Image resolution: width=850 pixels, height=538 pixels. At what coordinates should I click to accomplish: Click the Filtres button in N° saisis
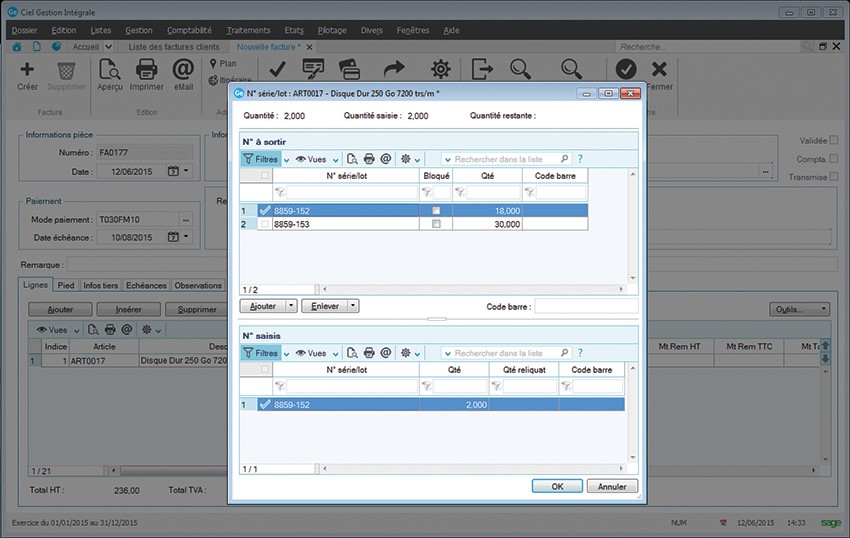click(x=260, y=353)
